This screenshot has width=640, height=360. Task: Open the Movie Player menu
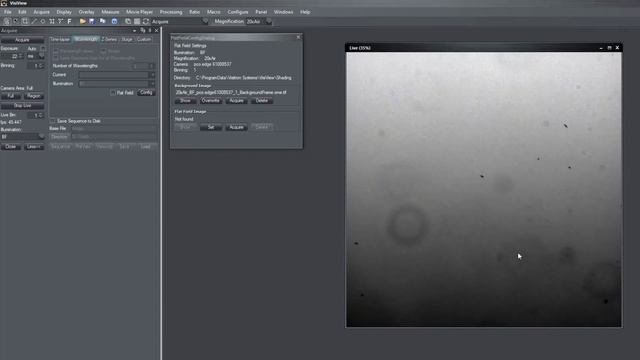click(x=139, y=12)
